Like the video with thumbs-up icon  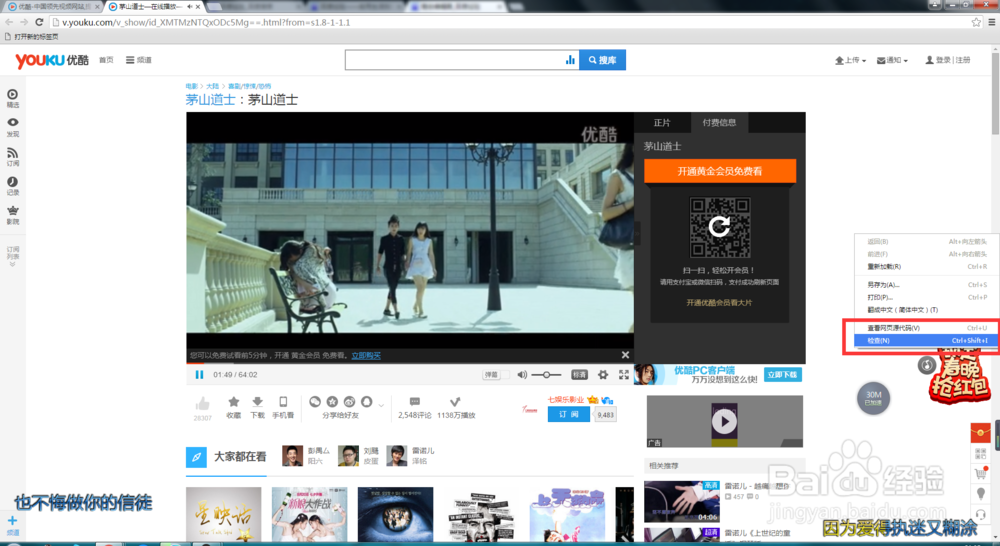coord(202,403)
